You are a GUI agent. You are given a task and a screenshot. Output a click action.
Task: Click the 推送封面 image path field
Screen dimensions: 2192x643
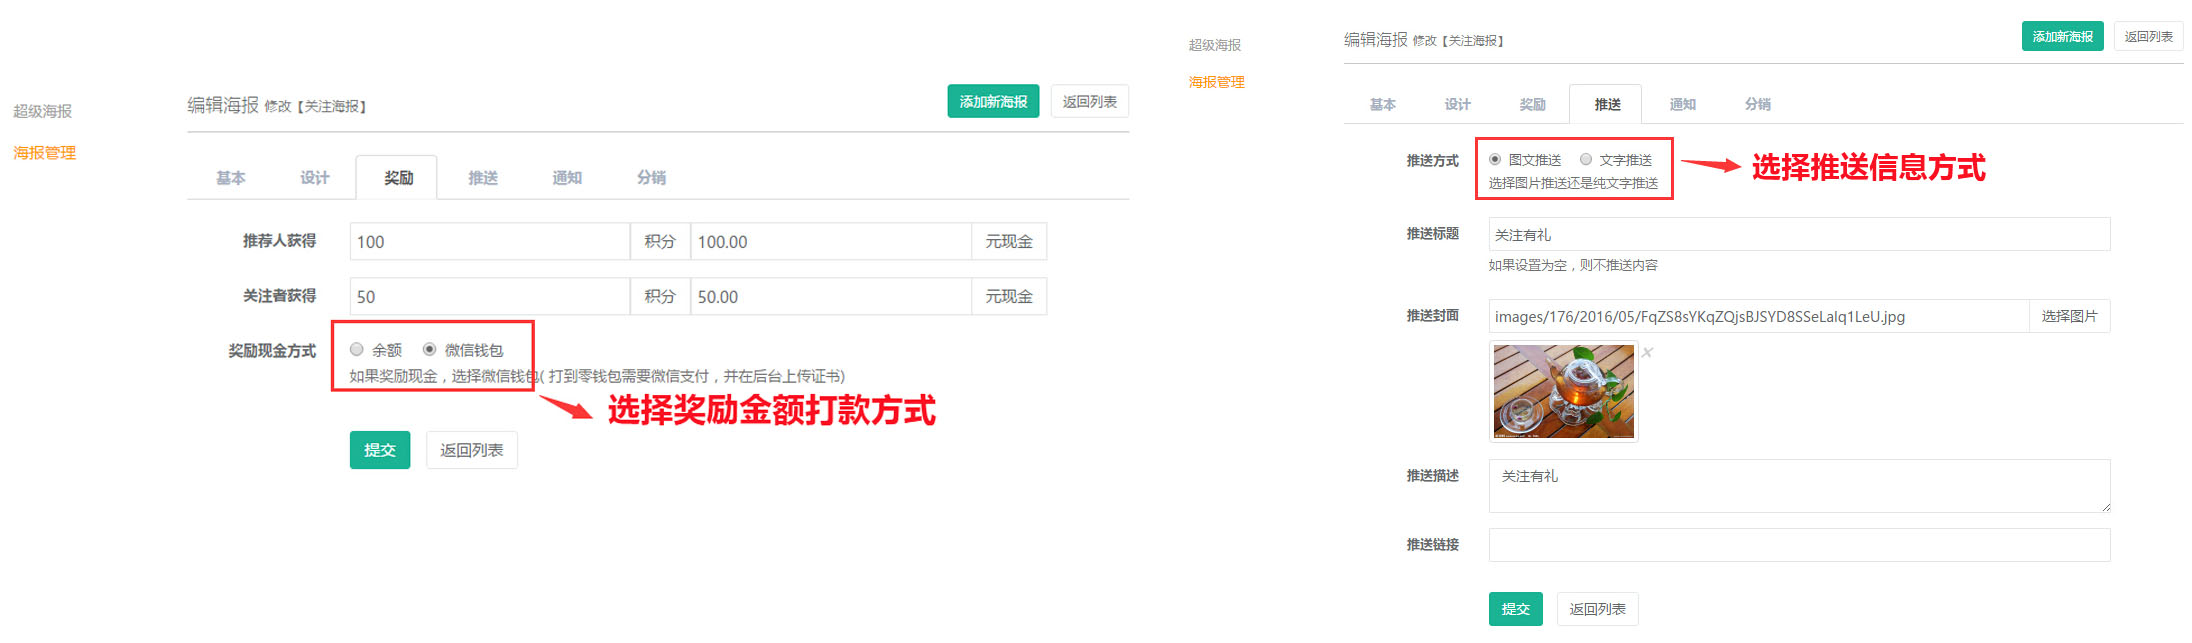[1757, 317]
